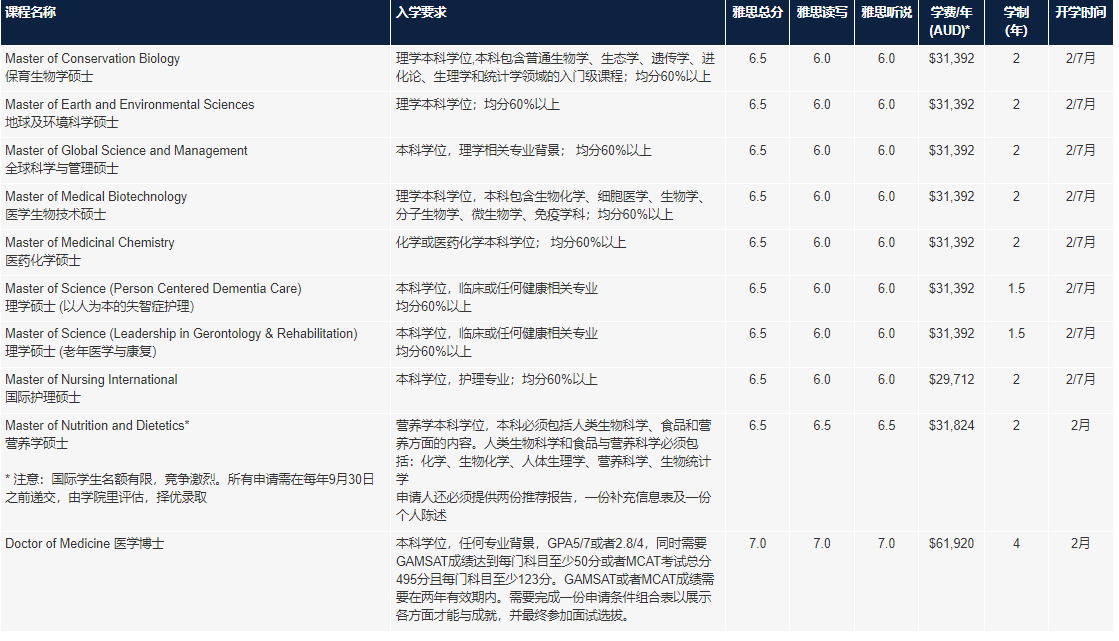Select Master of Science (Person Centered Dementia Care)
1119x641 pixels.
click(x=153, y=288)
